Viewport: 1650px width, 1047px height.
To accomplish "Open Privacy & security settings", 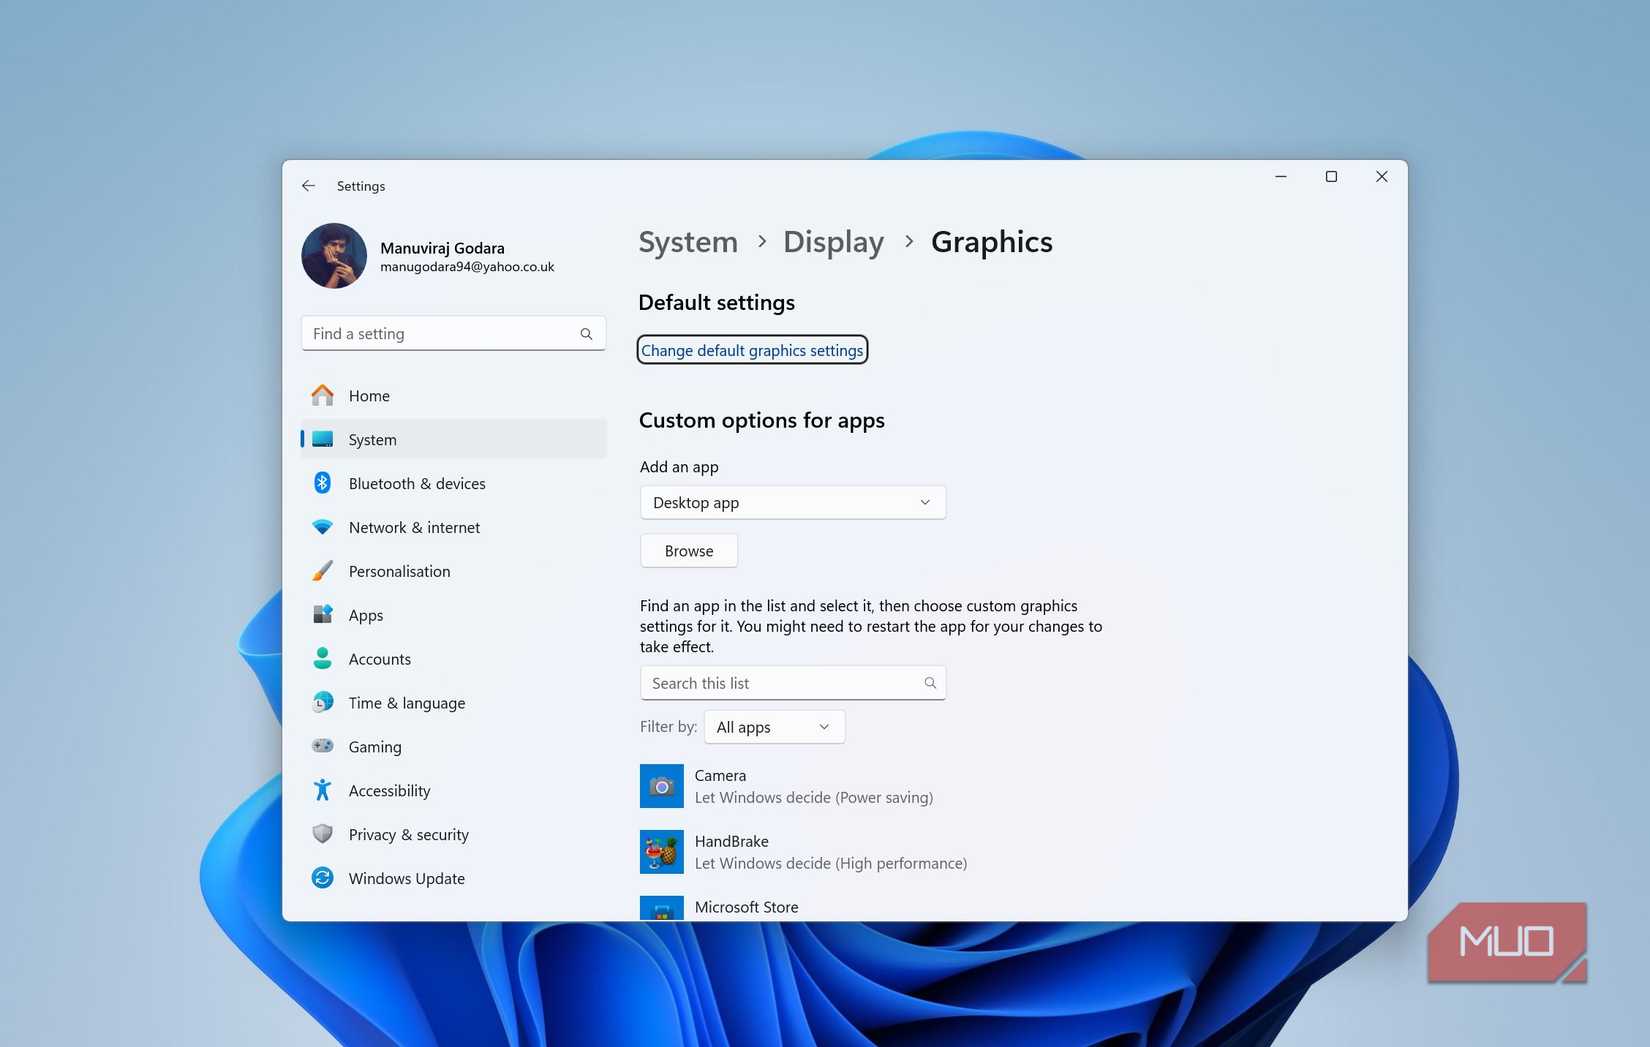I will click(x=454, y=834).
